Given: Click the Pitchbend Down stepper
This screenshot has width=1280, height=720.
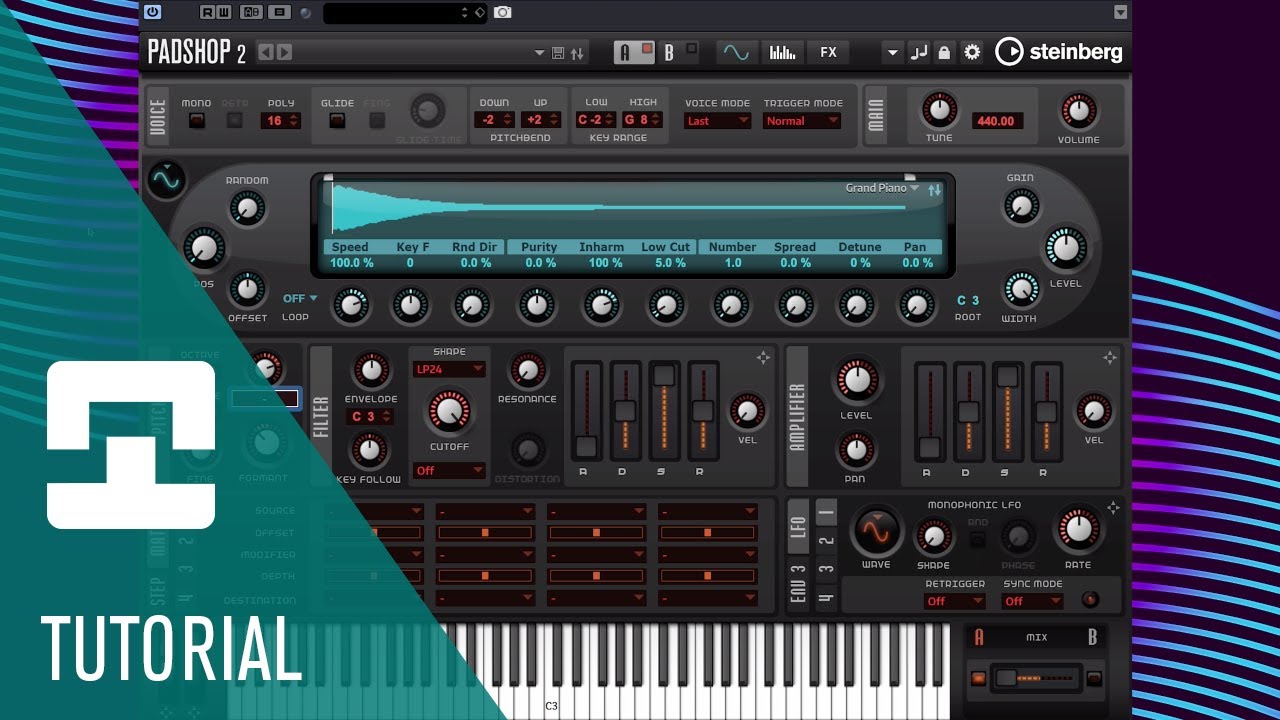Looking at the screenshot, I should 494,121.
